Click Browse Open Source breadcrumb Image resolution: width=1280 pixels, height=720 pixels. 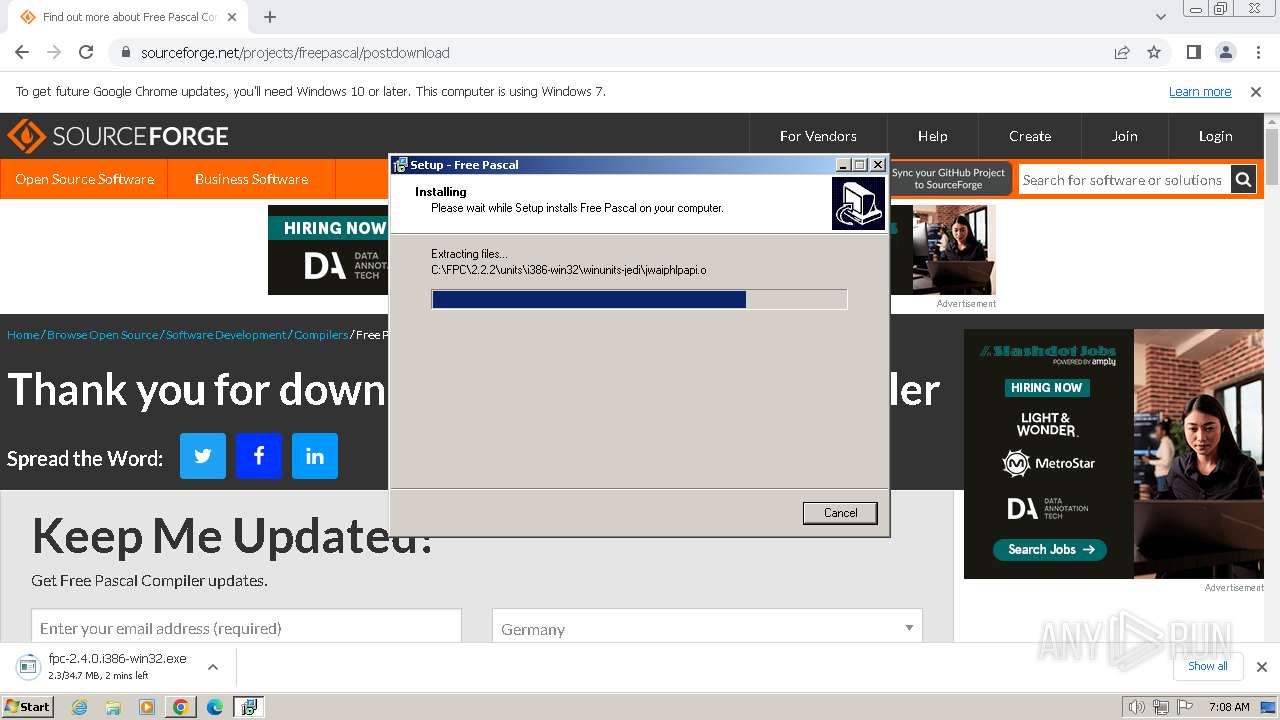point(102,335)
